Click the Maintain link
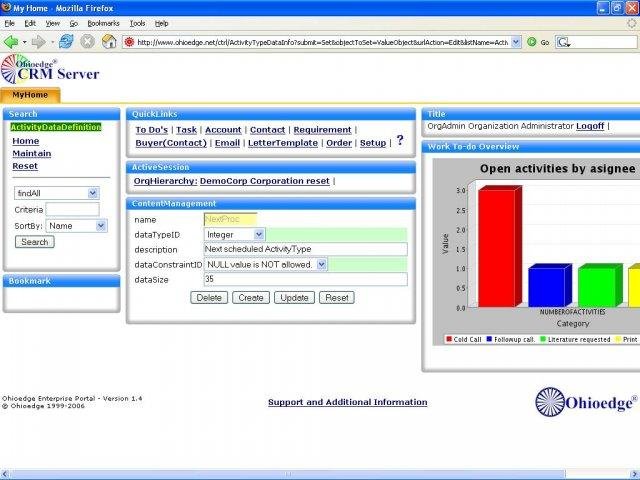Image resolution: width=640 pixels, height=480 pixels. [x=31, y=153]
